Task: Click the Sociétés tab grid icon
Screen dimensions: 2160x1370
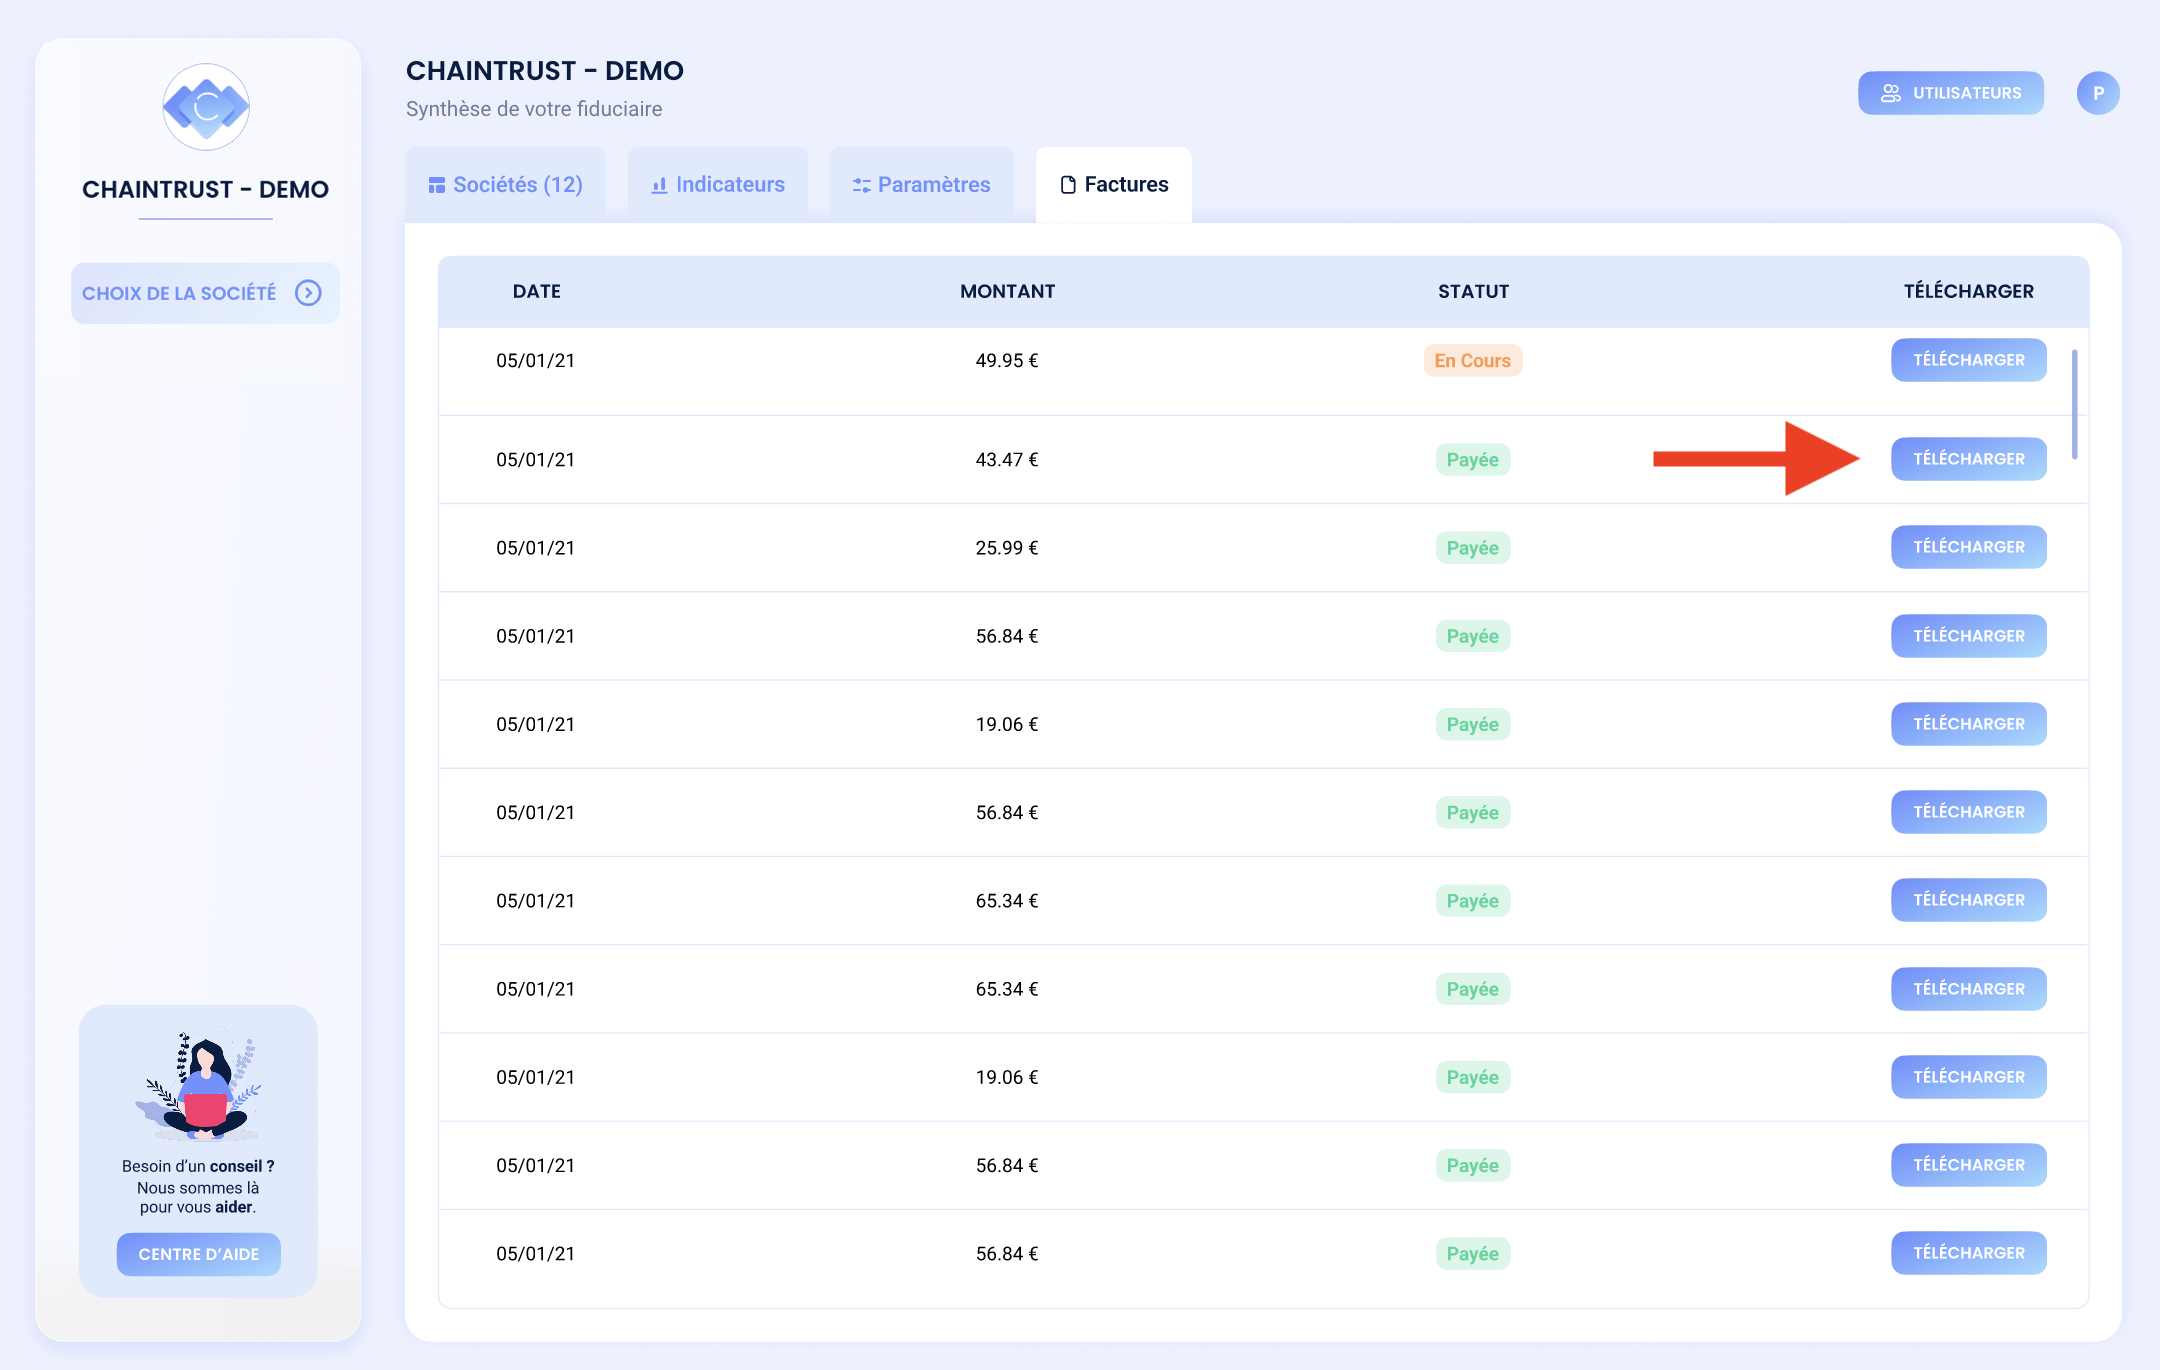Action: (x=436, y=185)
